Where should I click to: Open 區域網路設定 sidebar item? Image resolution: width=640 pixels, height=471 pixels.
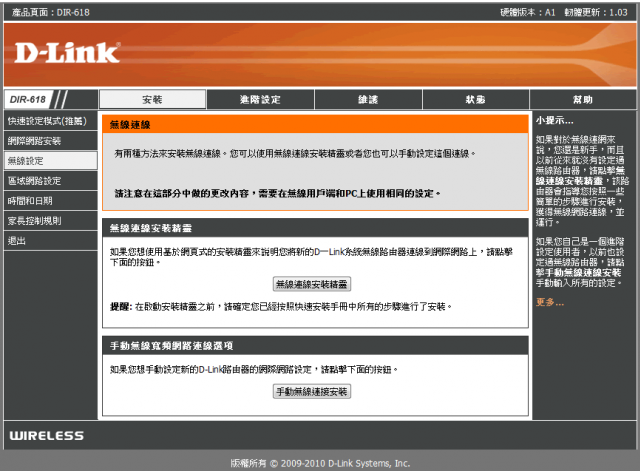click(51, 181)
